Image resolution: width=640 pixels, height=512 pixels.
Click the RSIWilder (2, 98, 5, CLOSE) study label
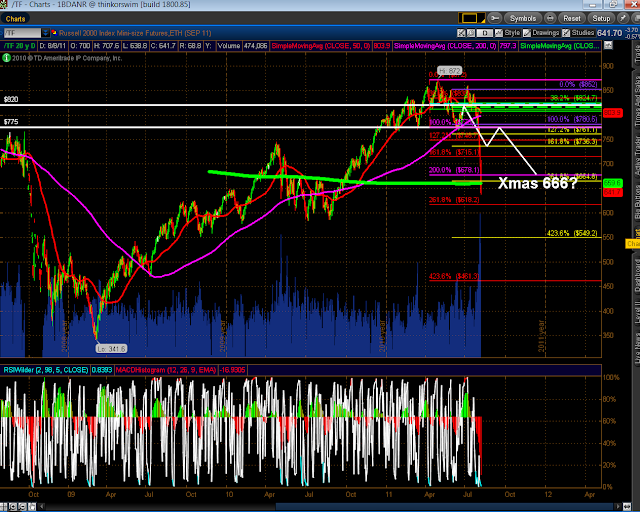46,370
